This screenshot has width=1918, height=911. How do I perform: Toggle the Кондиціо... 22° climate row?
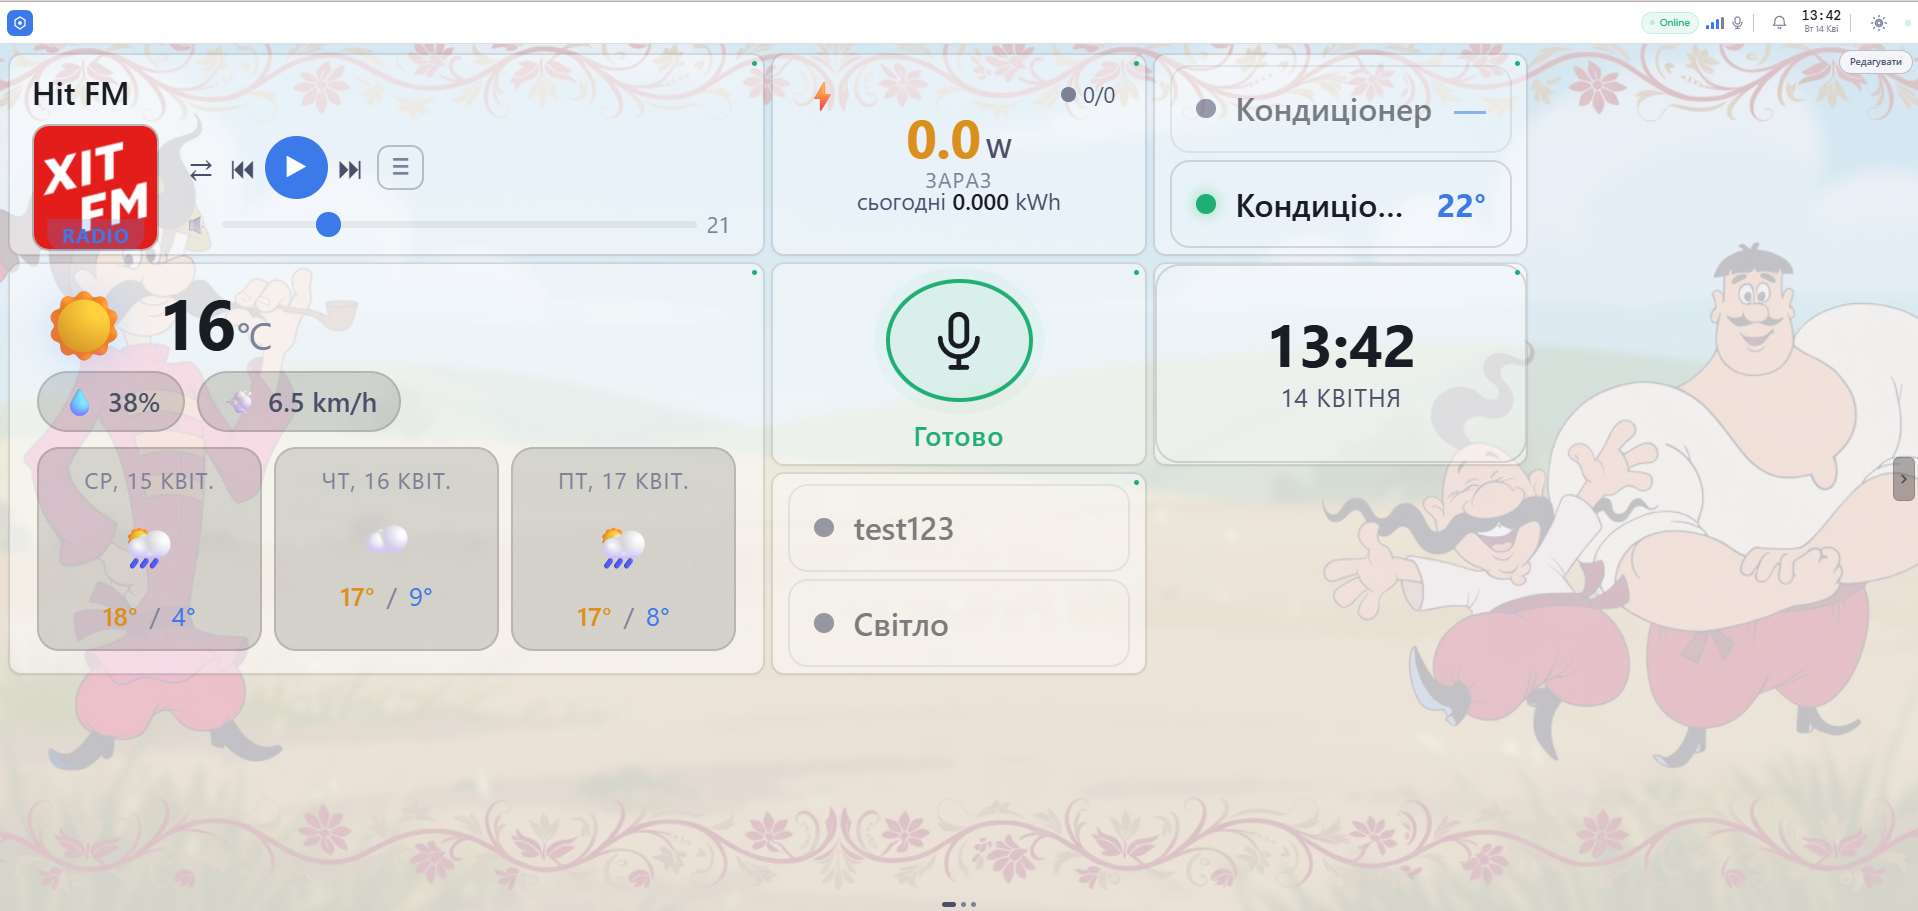(x=1340, y=205)
